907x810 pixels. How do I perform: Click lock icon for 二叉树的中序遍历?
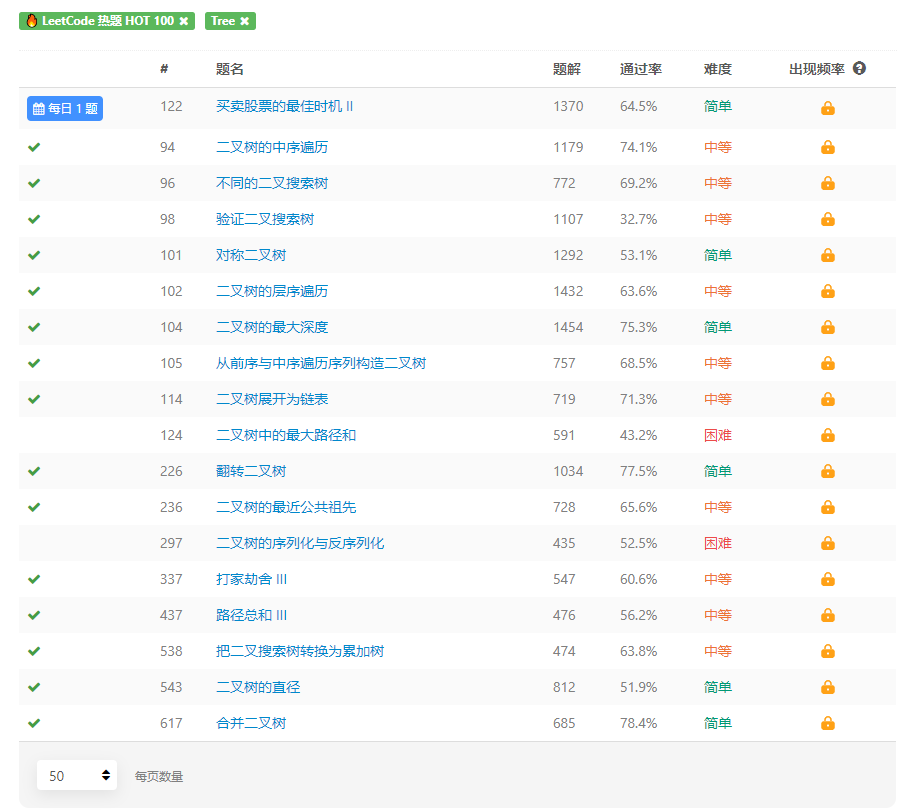828,148
